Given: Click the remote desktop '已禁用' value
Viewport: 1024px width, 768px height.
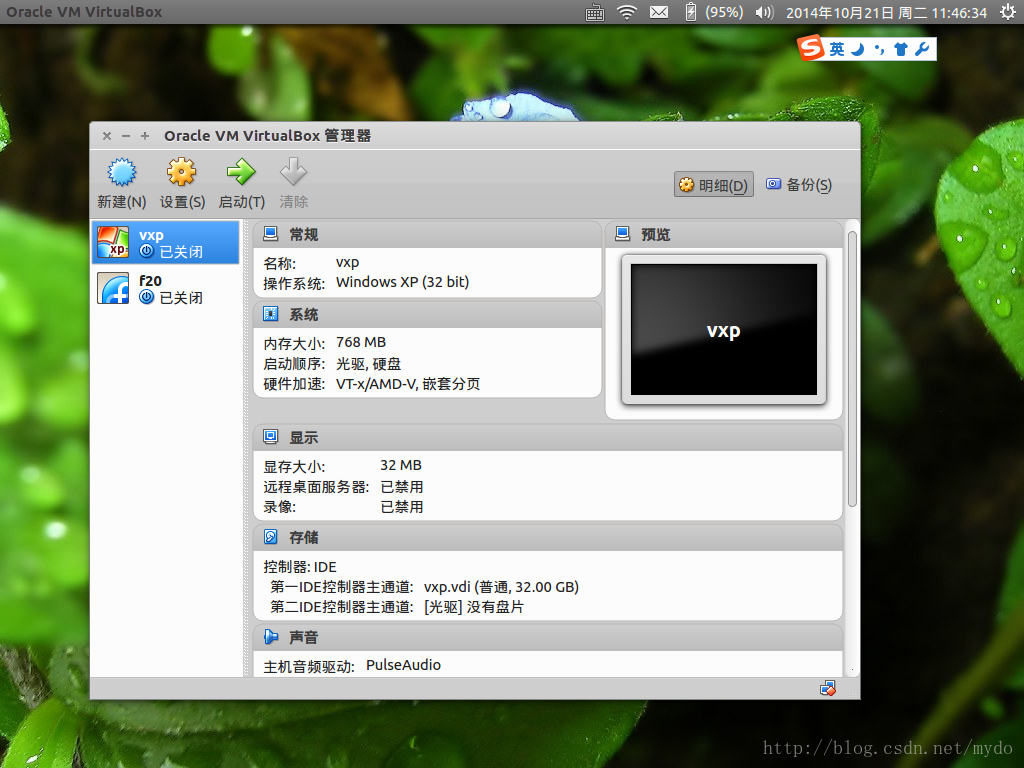Looking at the screenshot, I should (402, 487).
